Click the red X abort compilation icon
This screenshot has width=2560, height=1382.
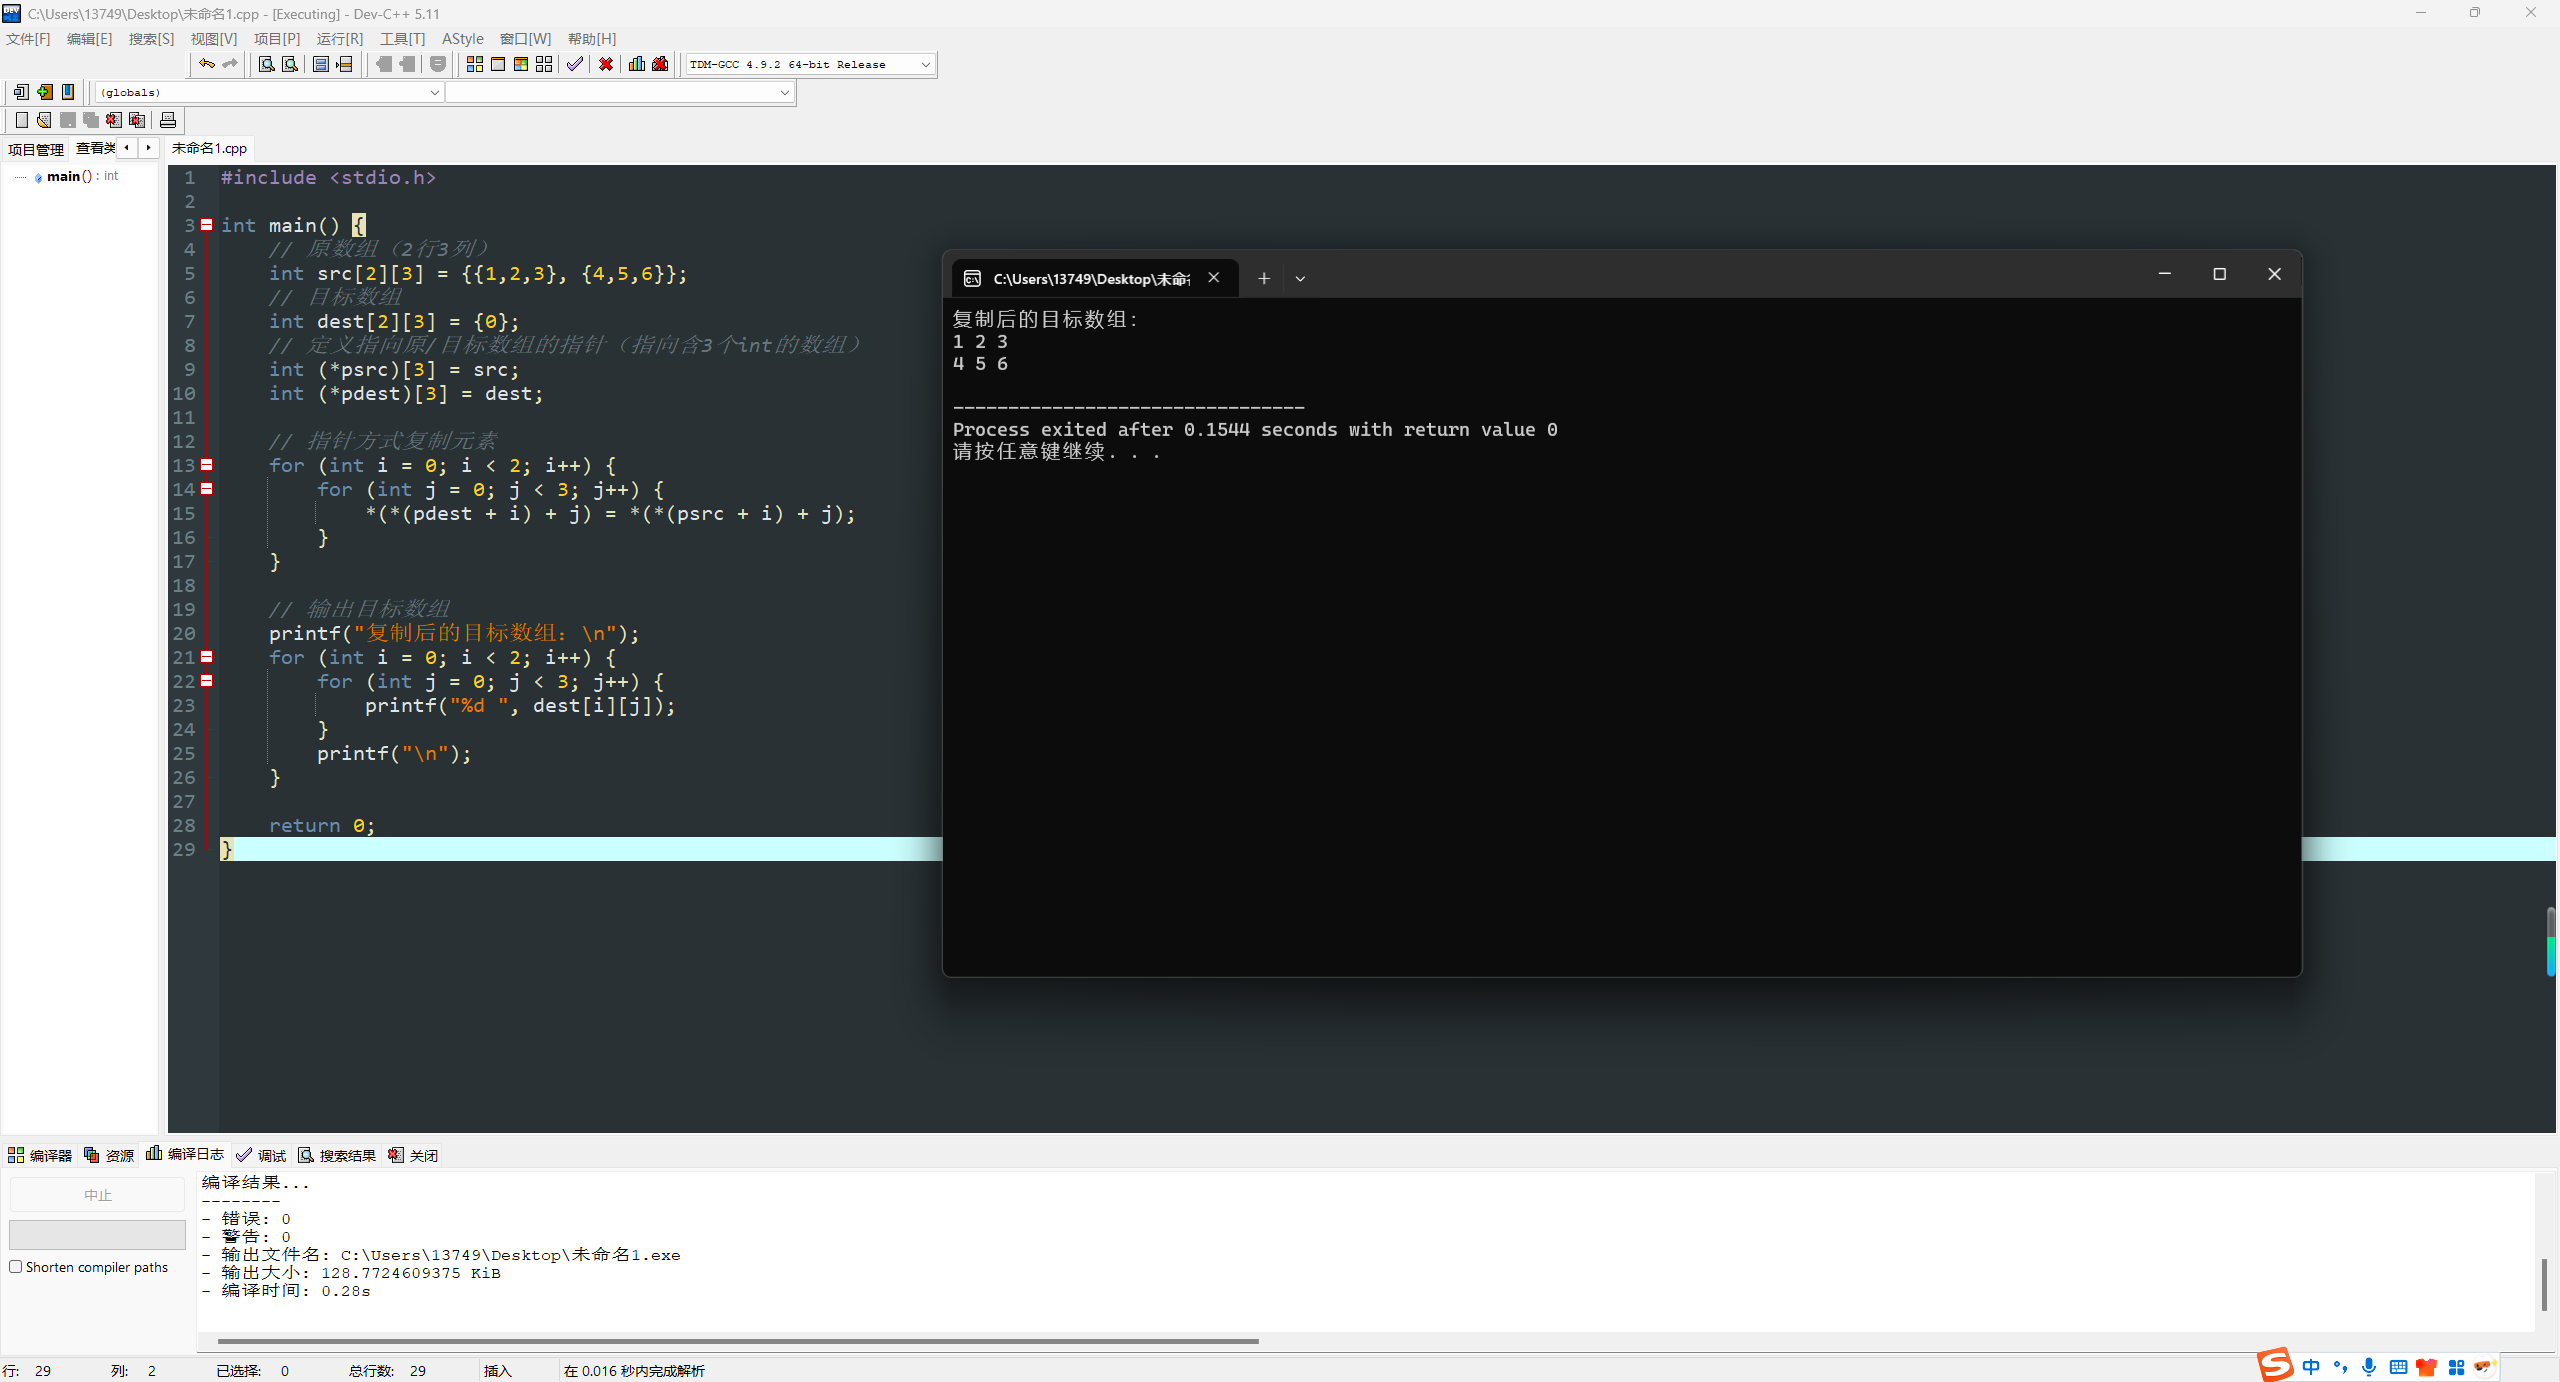pyautogui.click(x=606, y=64)
